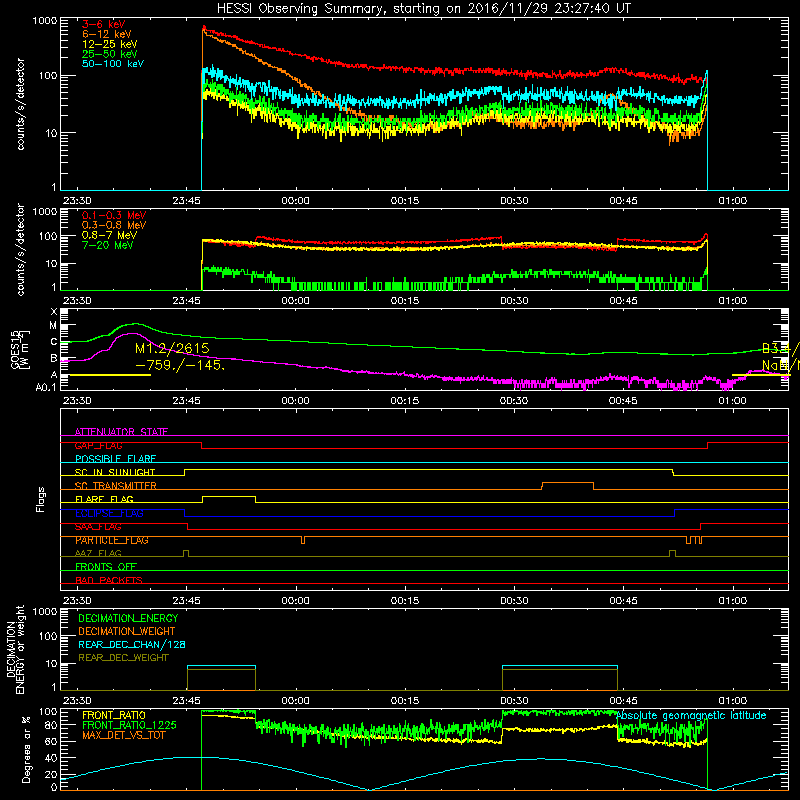Click the Degrees or % axis label
This screenshot has height=800, width=800.
pos(26,749)
